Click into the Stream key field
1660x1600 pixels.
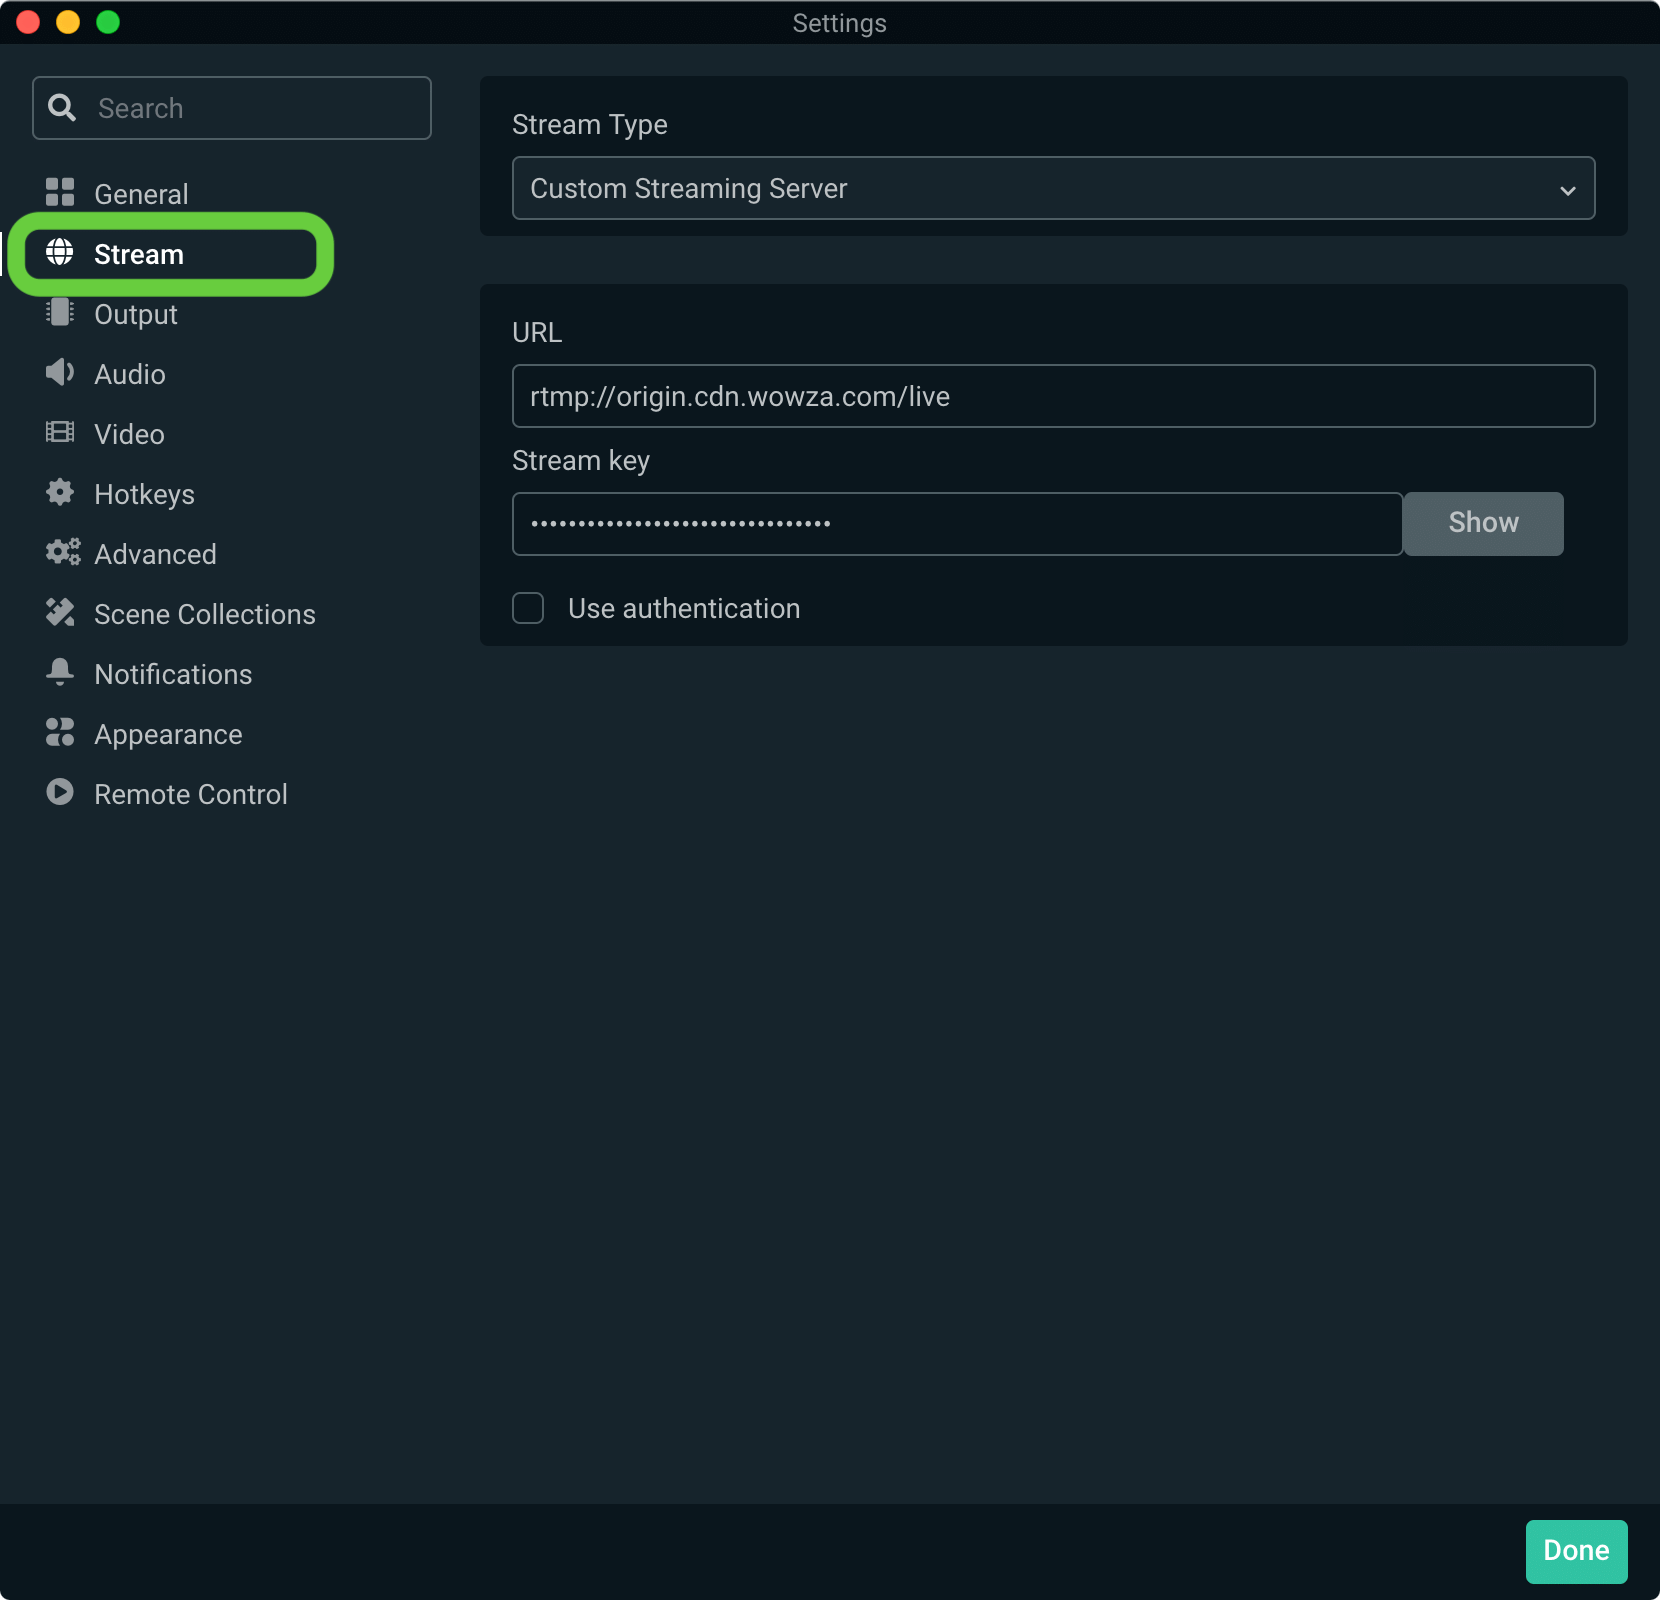click(958, 524)
